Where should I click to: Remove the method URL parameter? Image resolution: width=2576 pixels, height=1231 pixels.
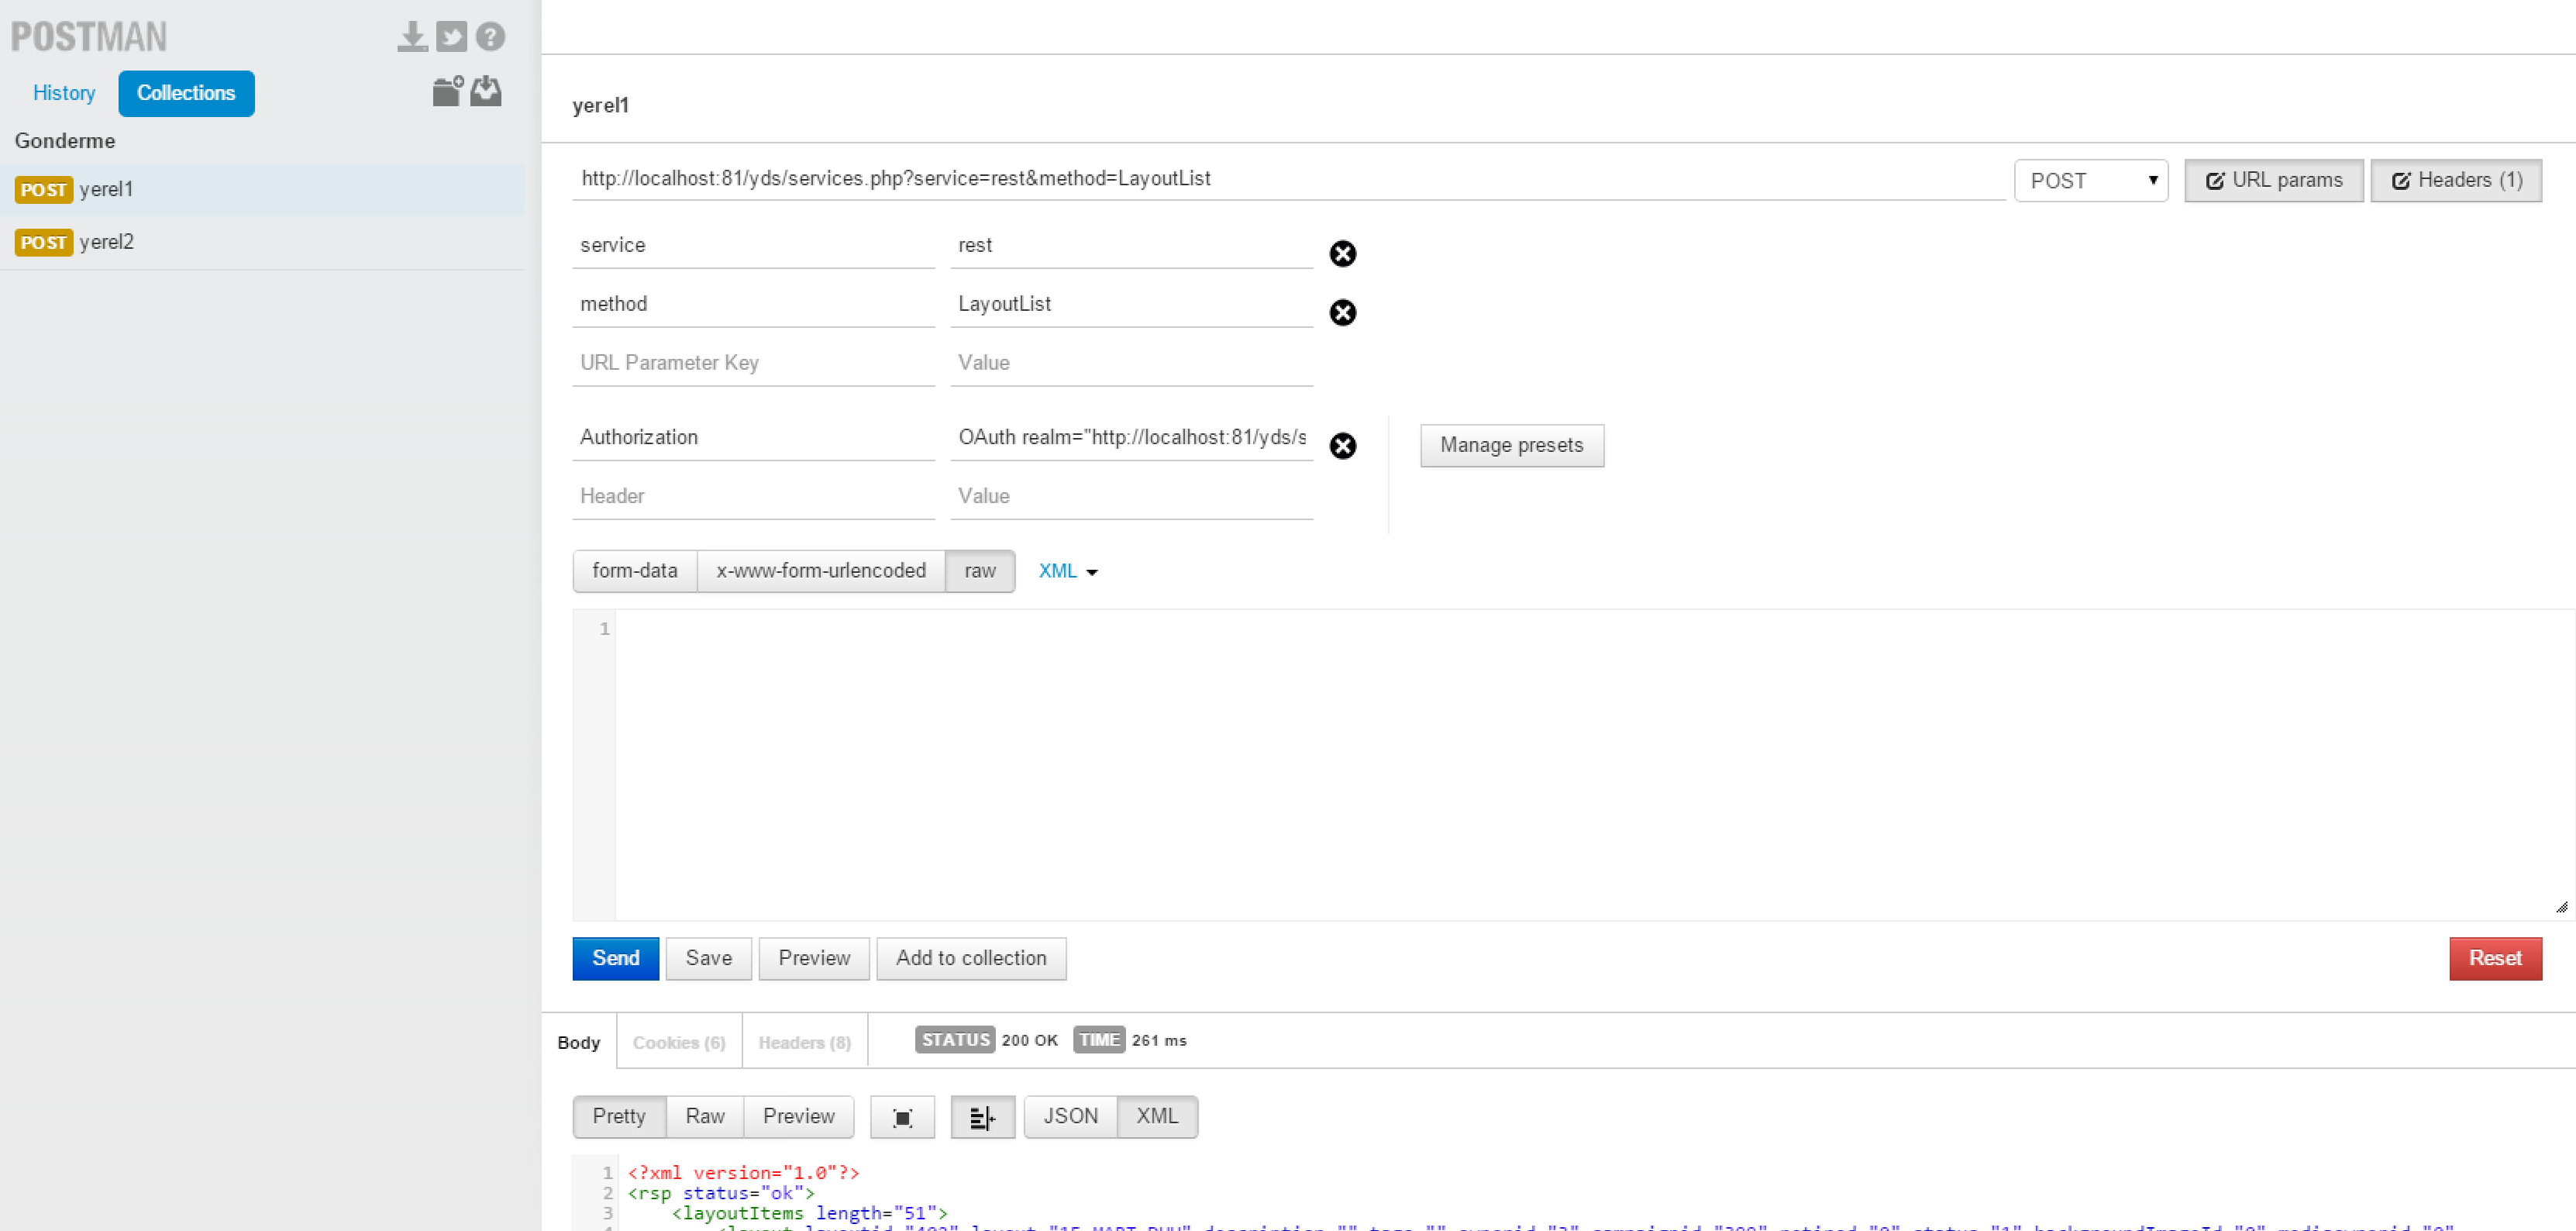[1343, 313]
